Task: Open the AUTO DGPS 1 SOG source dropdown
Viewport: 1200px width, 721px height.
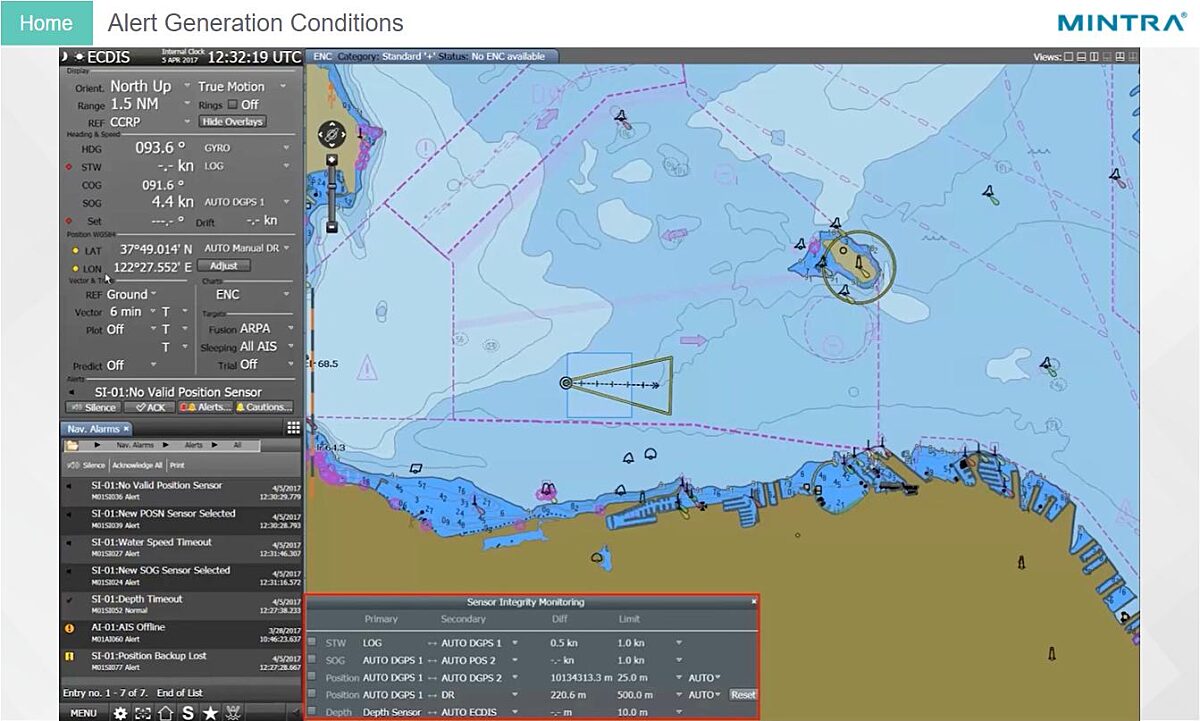Action: pos(286,202)
